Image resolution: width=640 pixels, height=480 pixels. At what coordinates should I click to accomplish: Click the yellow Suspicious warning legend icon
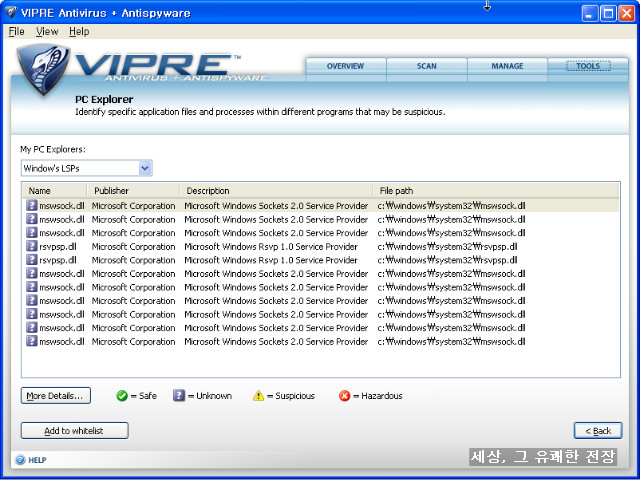(x=258, y=396)
